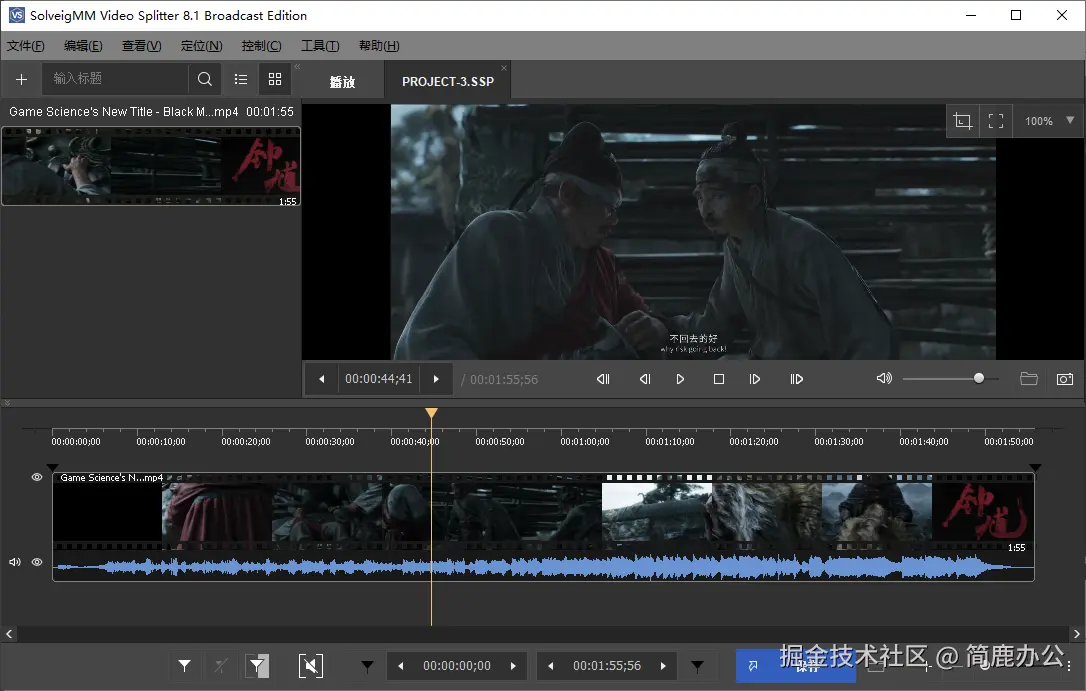Play the video

click(x=680, y=379)
